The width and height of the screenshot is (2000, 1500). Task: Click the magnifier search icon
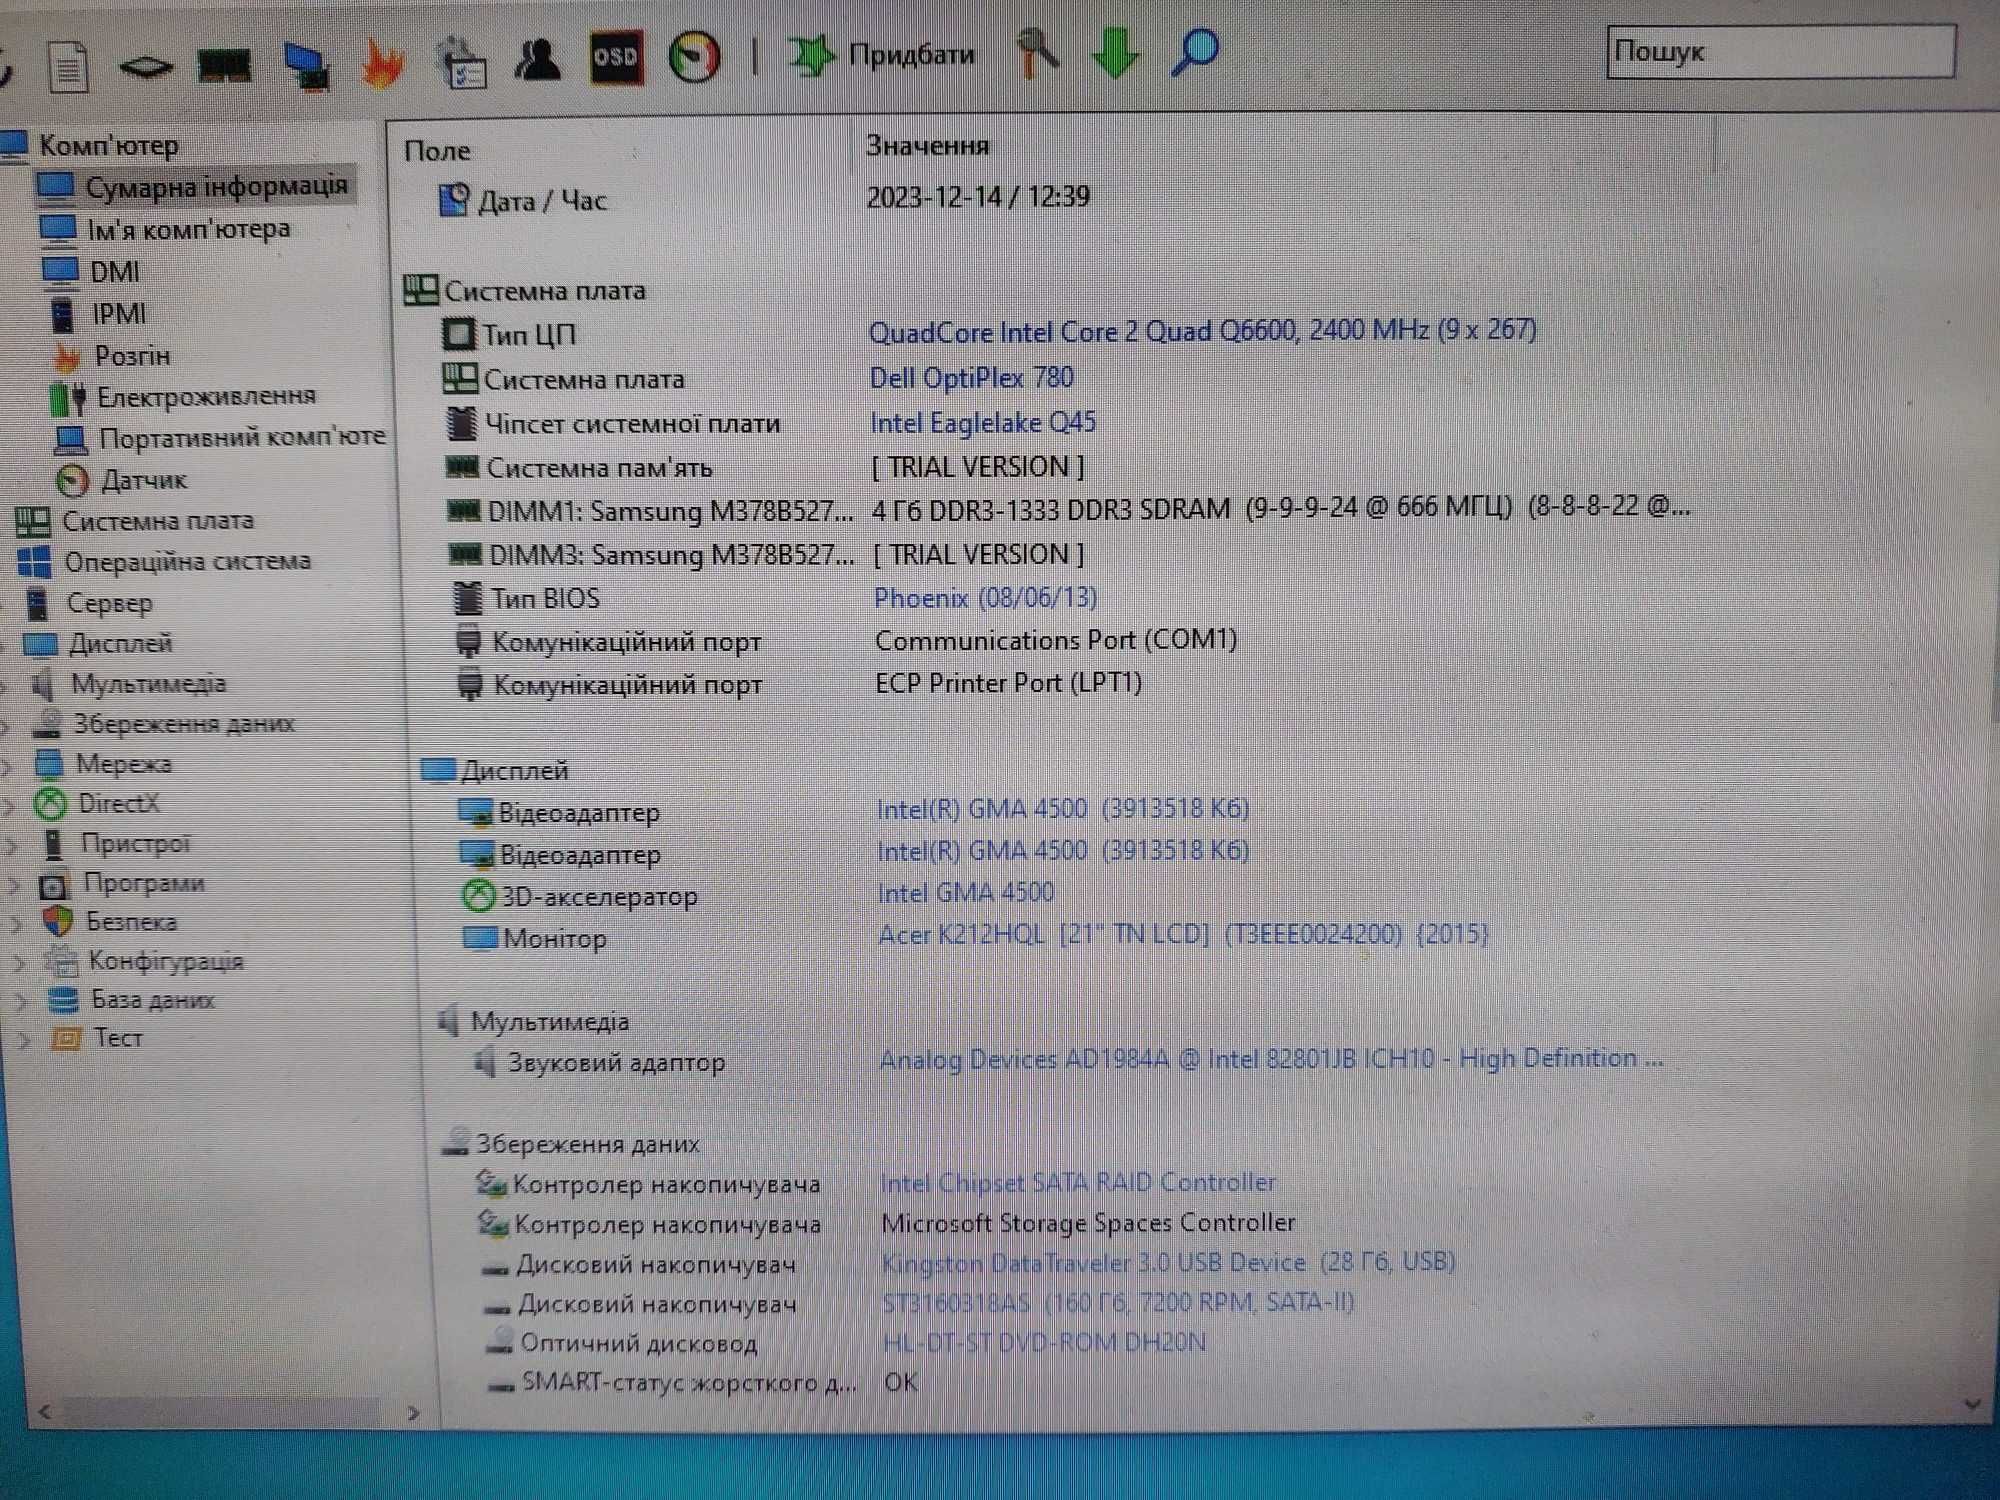tap(1194, 52)
